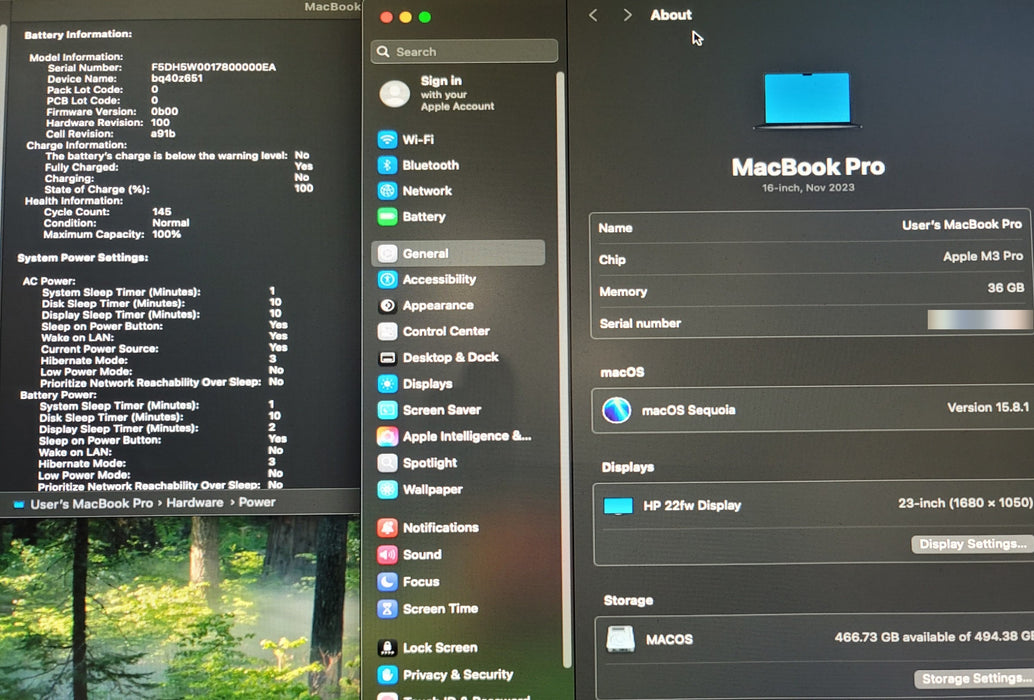Open Appearance settings icon

[387, 305]
